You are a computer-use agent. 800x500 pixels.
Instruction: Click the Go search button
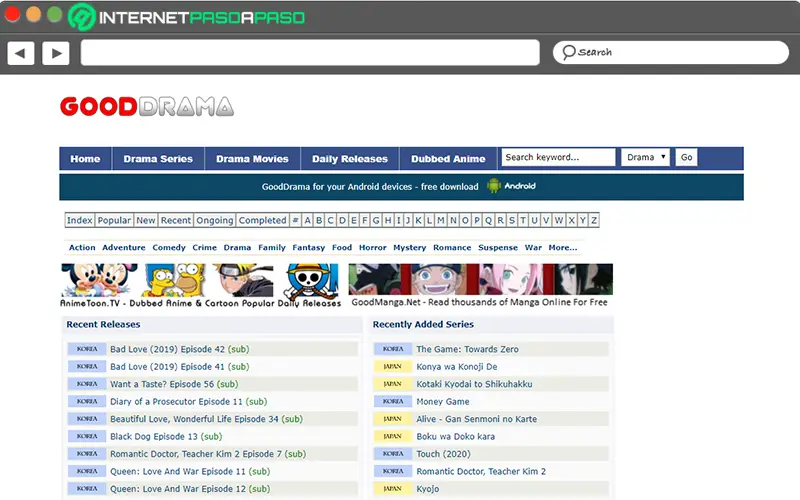686,157
